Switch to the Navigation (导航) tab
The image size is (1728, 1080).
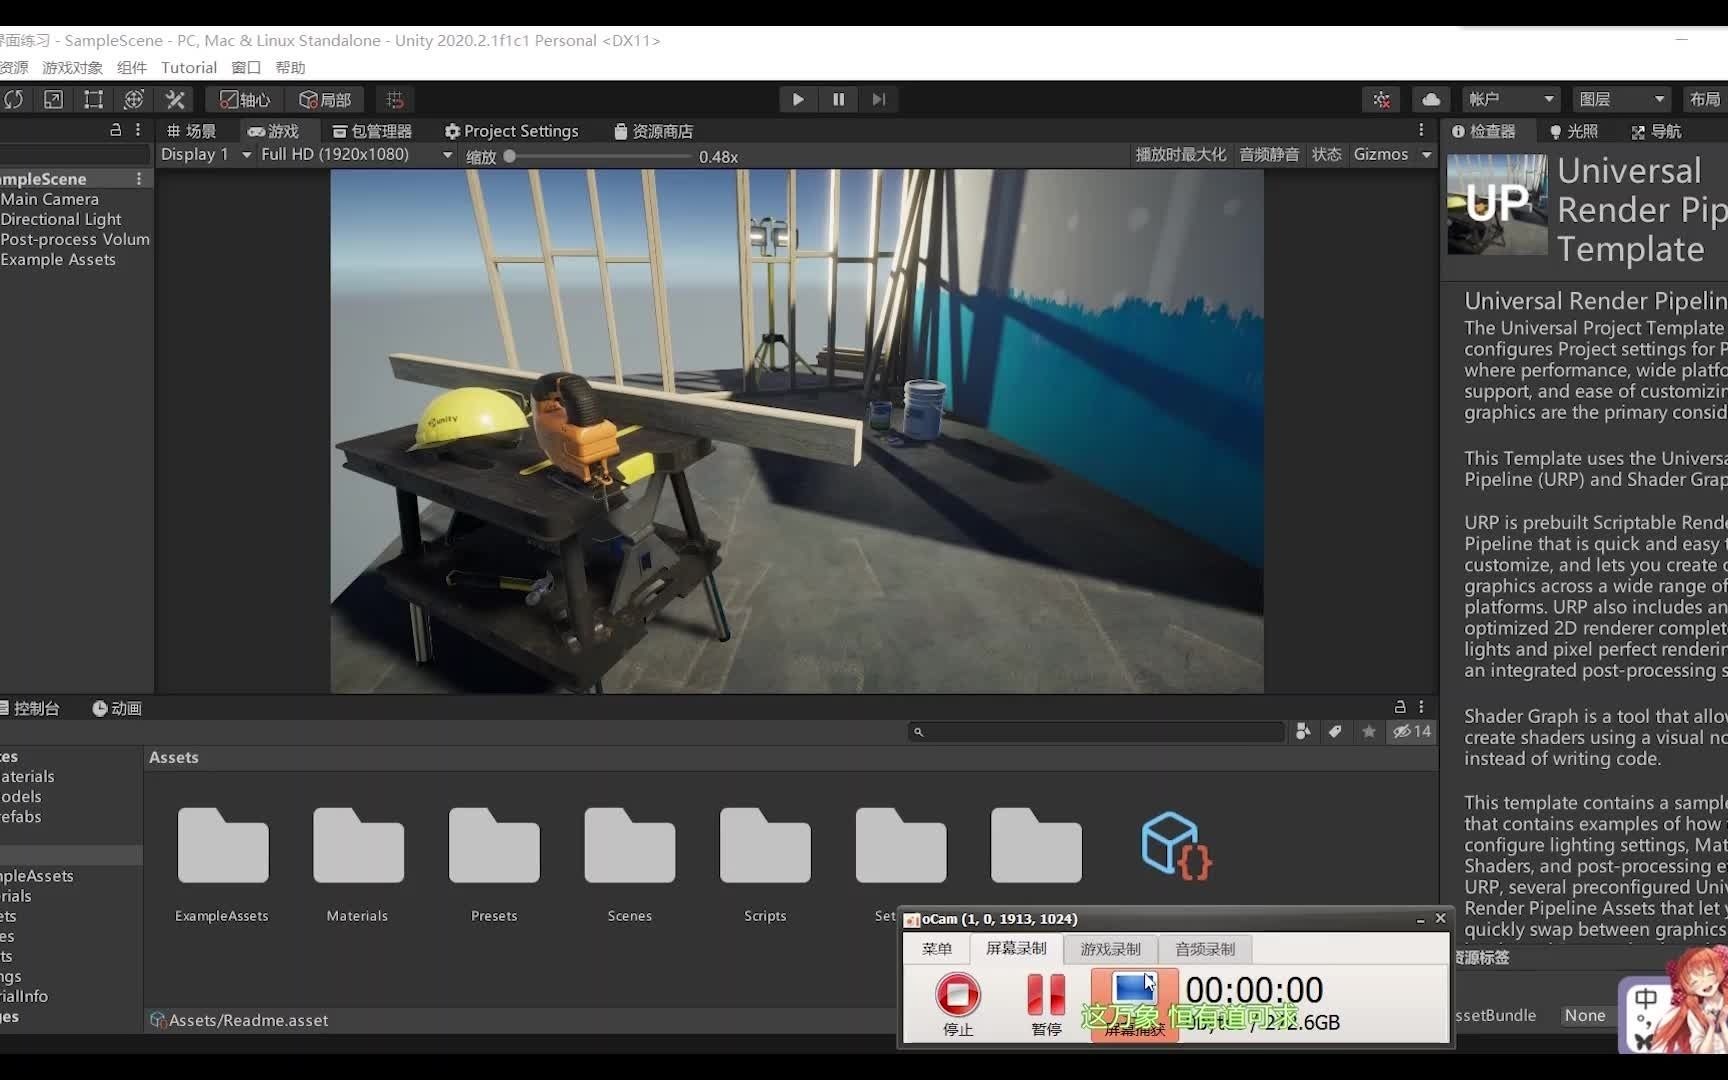1656,131
